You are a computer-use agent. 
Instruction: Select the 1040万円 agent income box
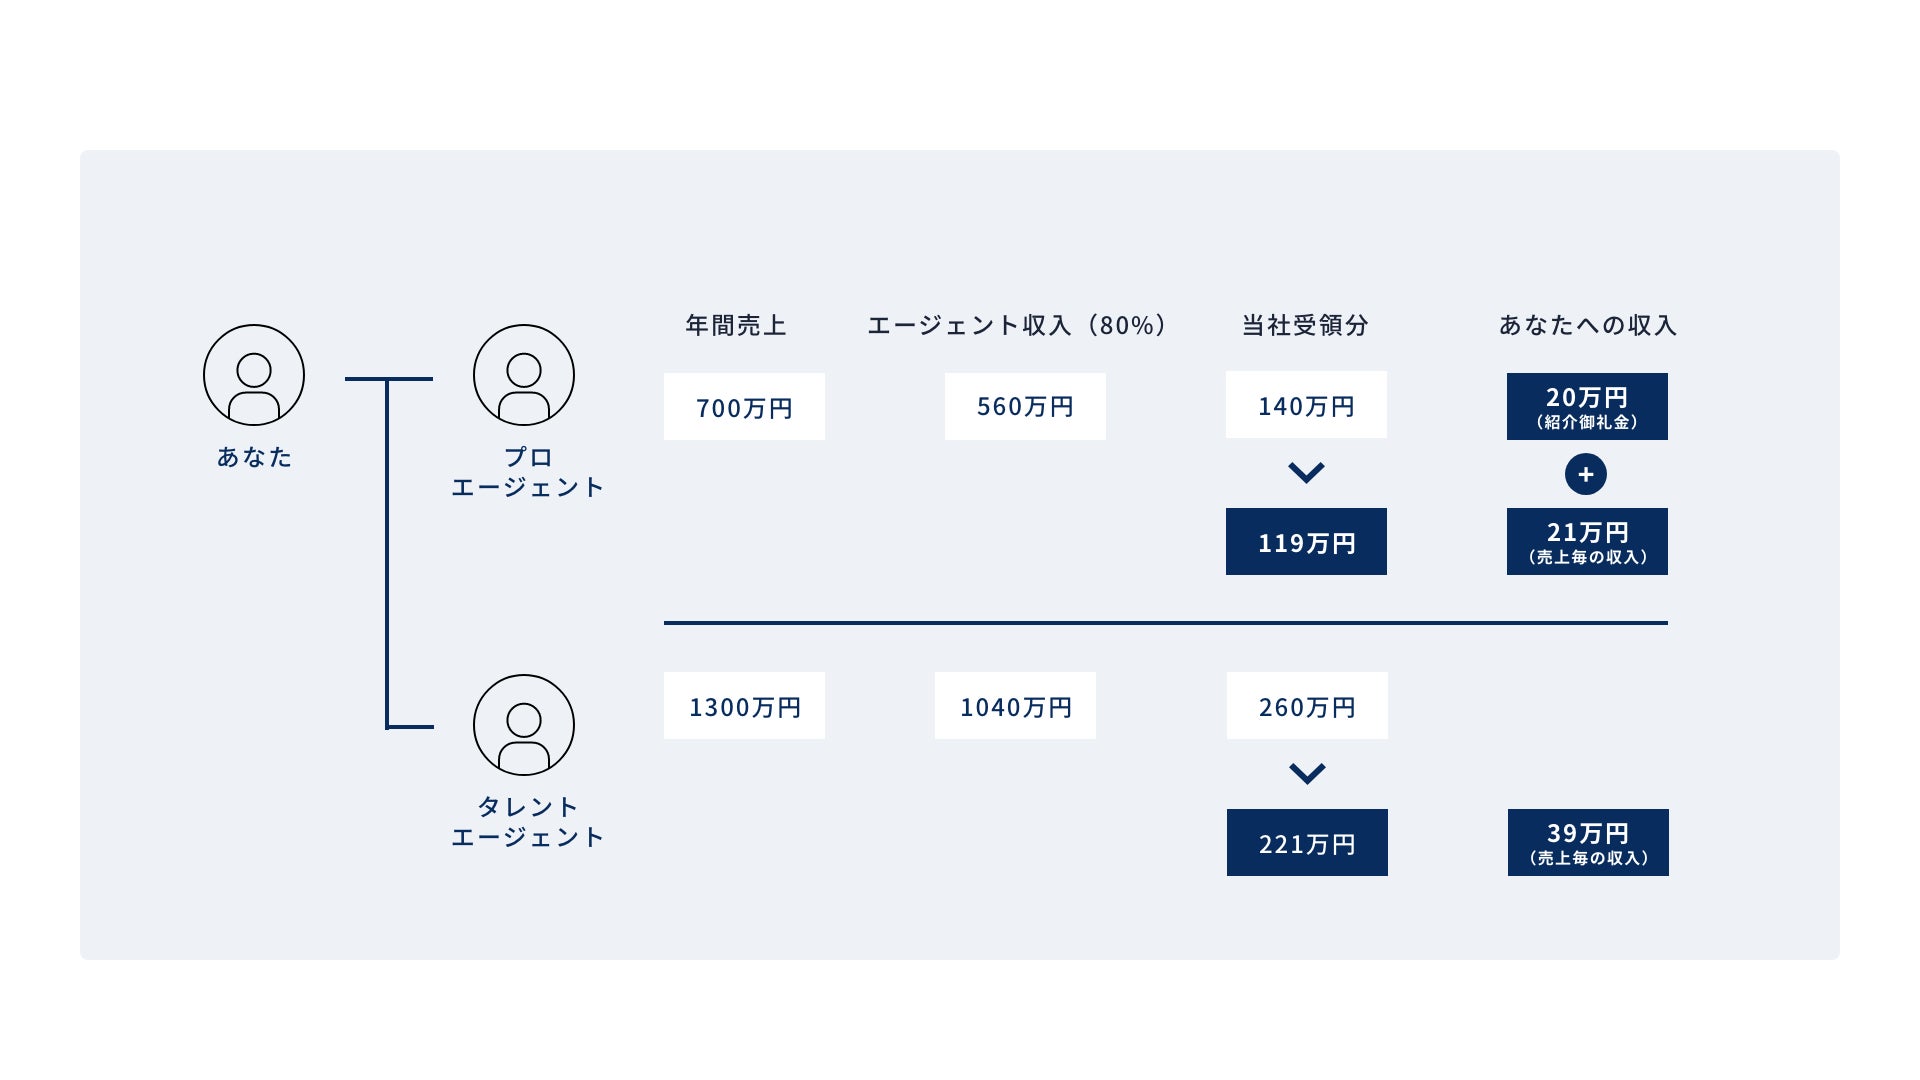pos(1015,706)
